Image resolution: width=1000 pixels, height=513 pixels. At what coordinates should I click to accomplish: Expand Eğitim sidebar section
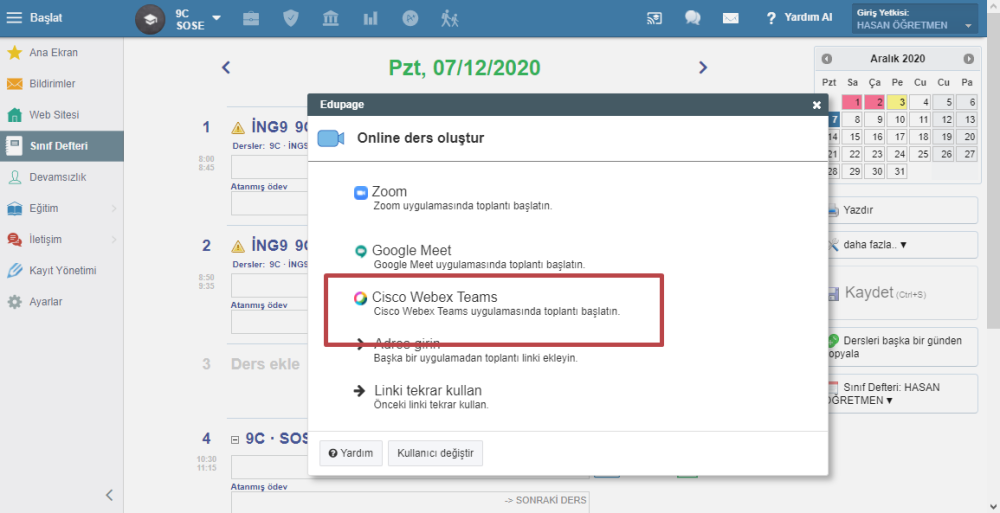point(62,209)
